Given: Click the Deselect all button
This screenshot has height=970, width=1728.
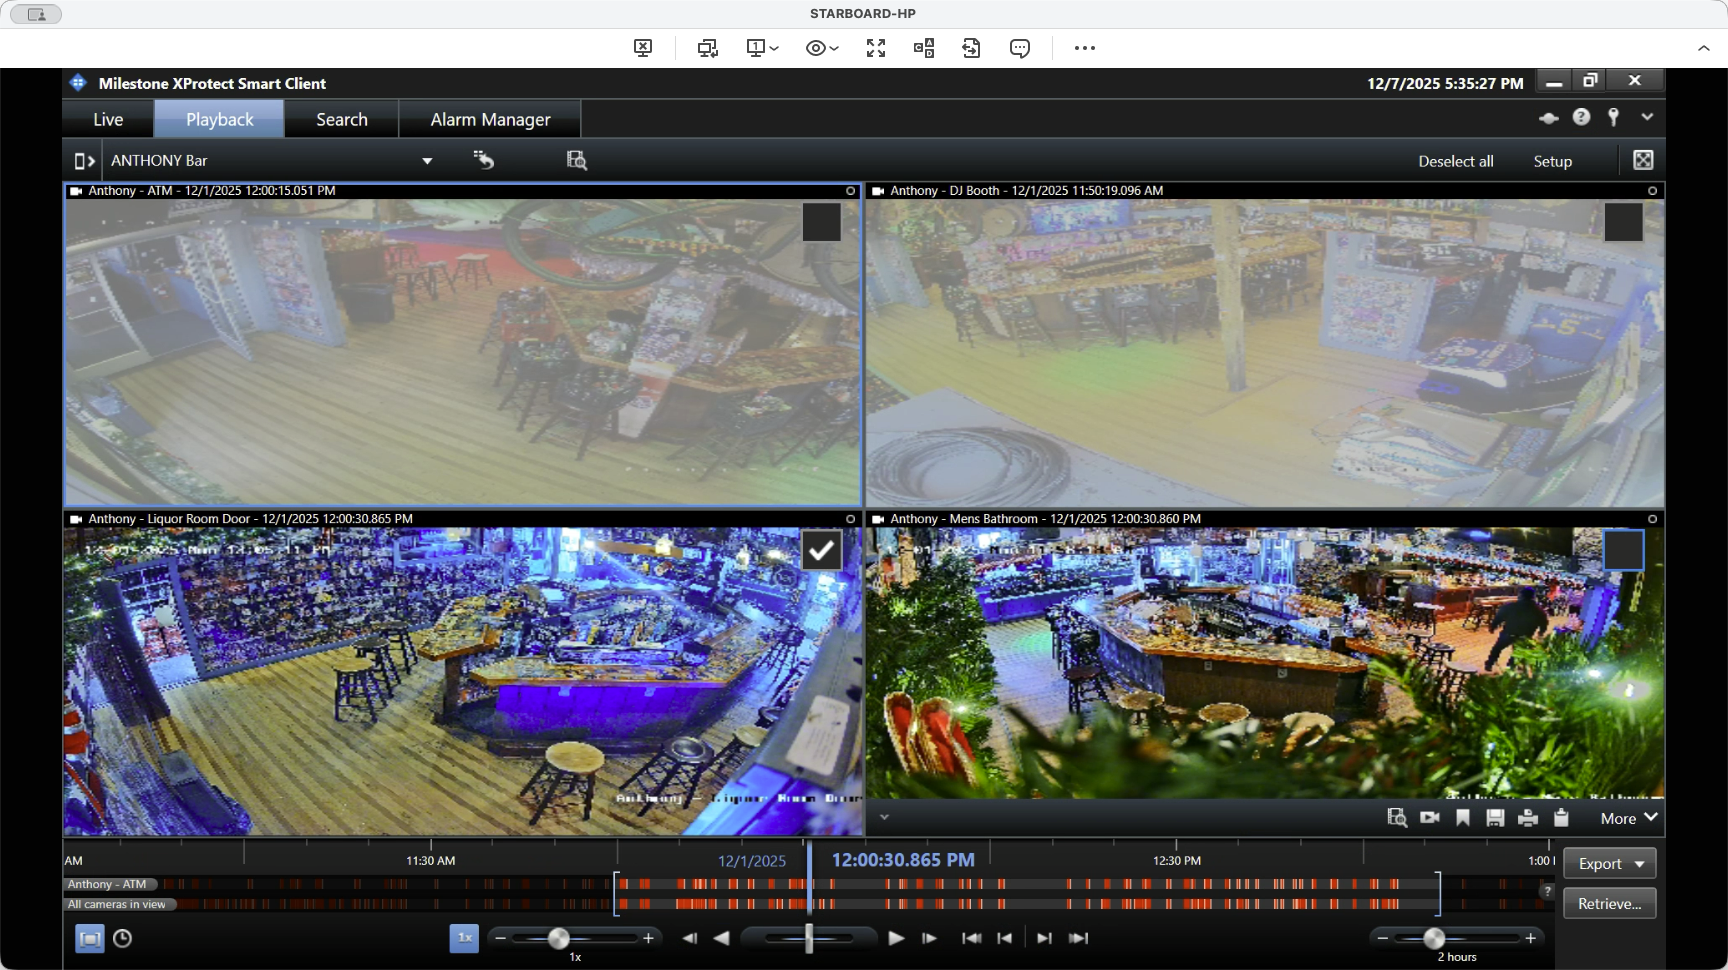Looking at the screenshot, I should coord(1456,161).
